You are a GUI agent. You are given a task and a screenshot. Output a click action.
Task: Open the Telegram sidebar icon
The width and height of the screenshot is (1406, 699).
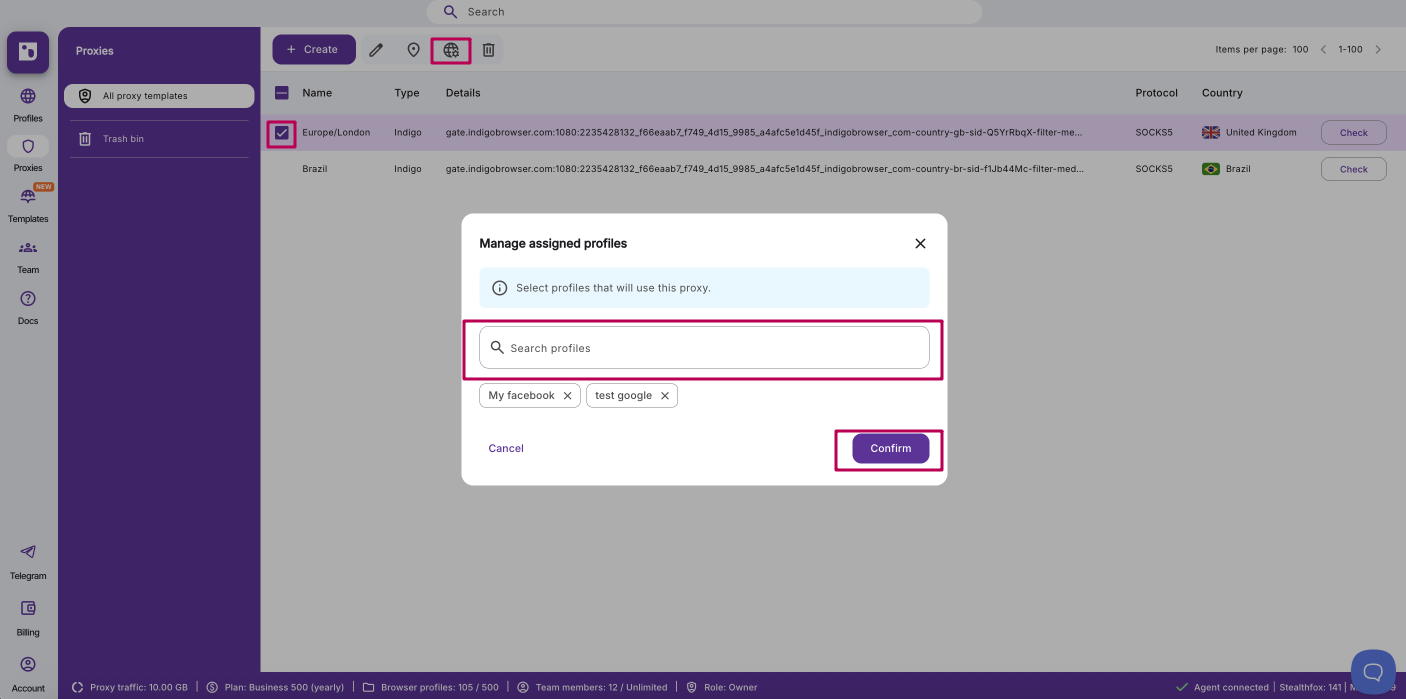(x=28, y=557)
